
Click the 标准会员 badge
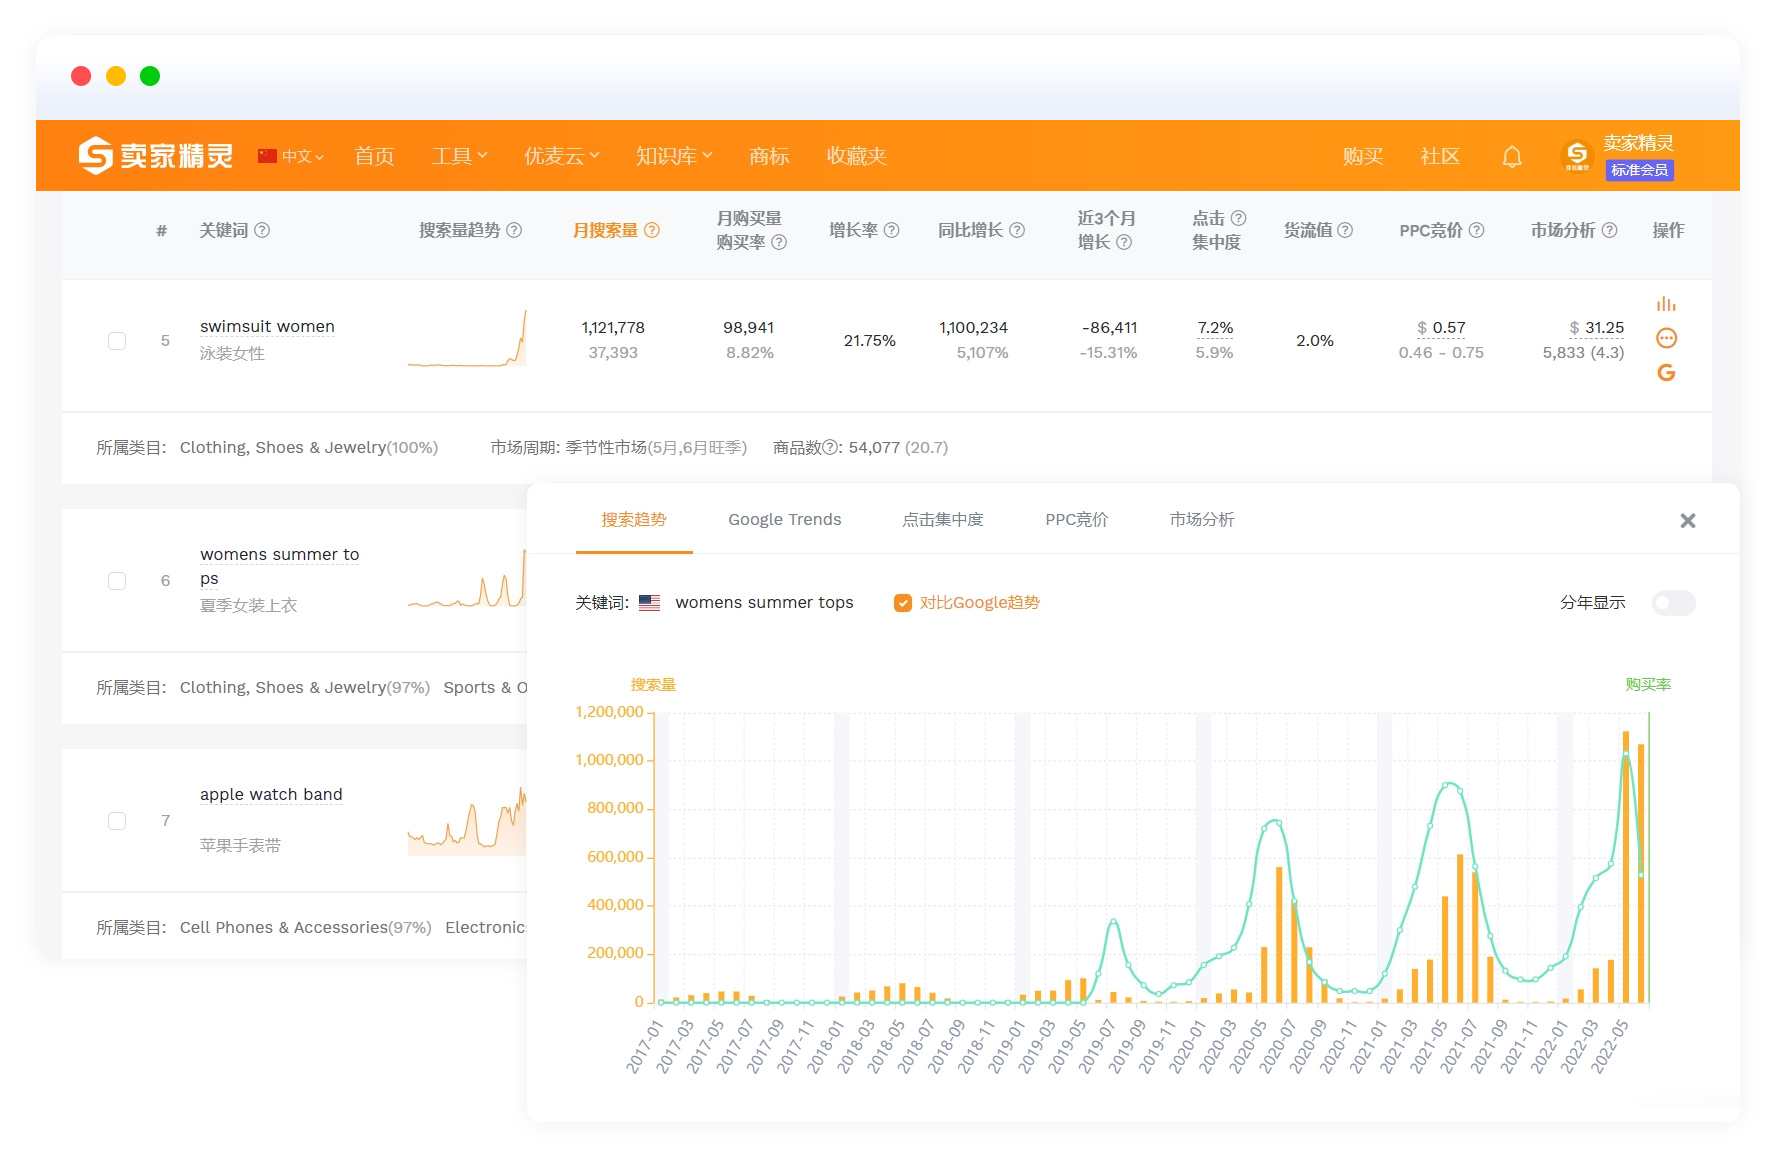click(1640, 171)
